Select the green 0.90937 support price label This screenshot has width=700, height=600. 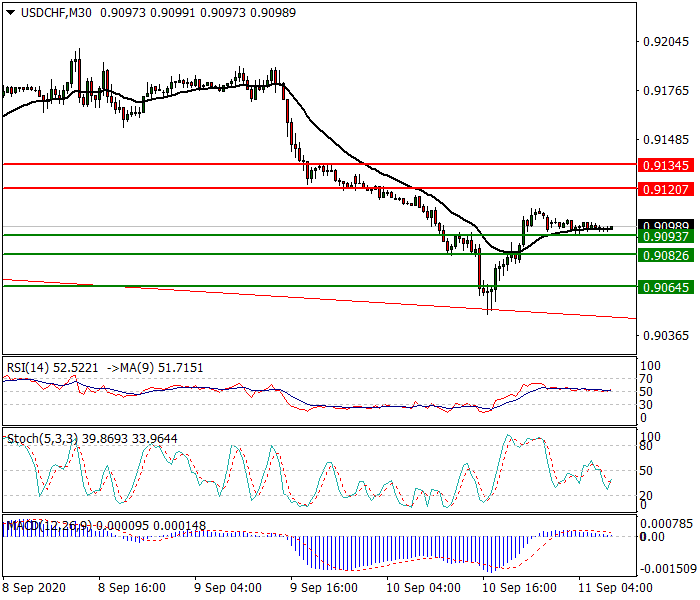point(666,237)
